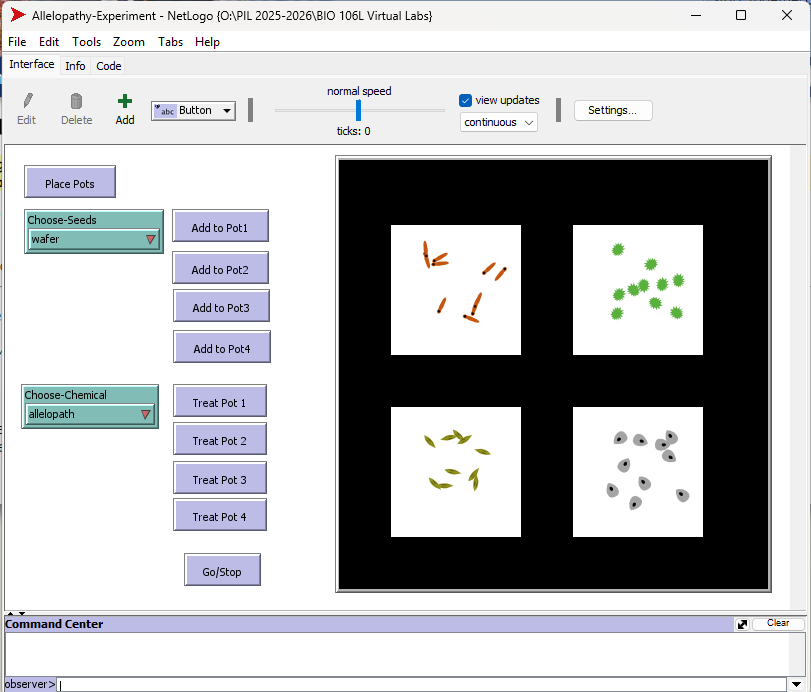Click the Choose-Seeds chooser red triangle
Screen dimensions: 811x692
click(x=152, y=239)
